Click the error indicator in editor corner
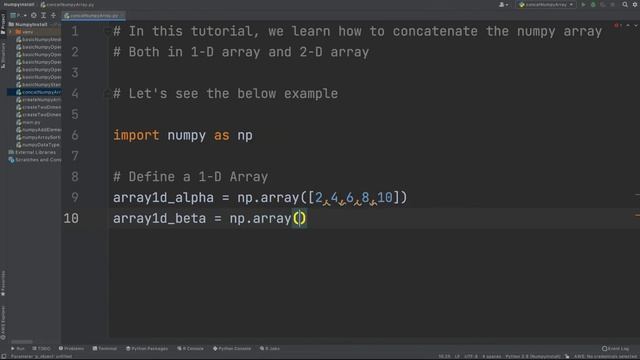The image size is (640, 360). (x=618, y=25)
